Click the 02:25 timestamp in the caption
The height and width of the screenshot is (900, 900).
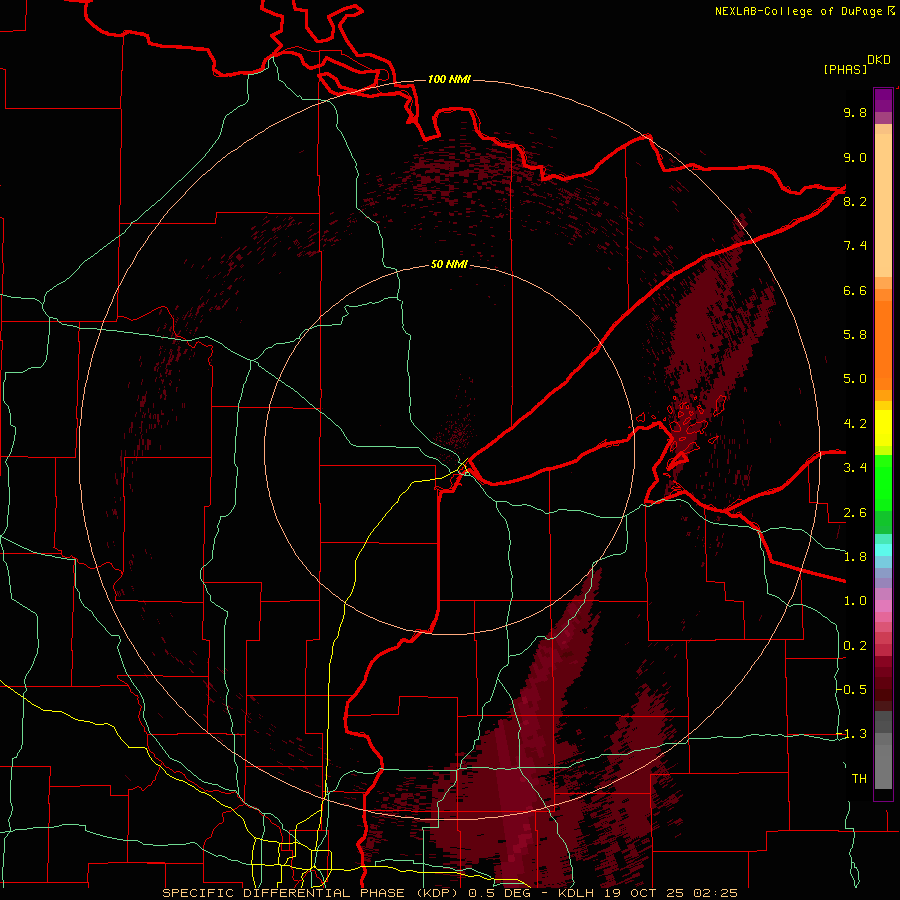715,893
